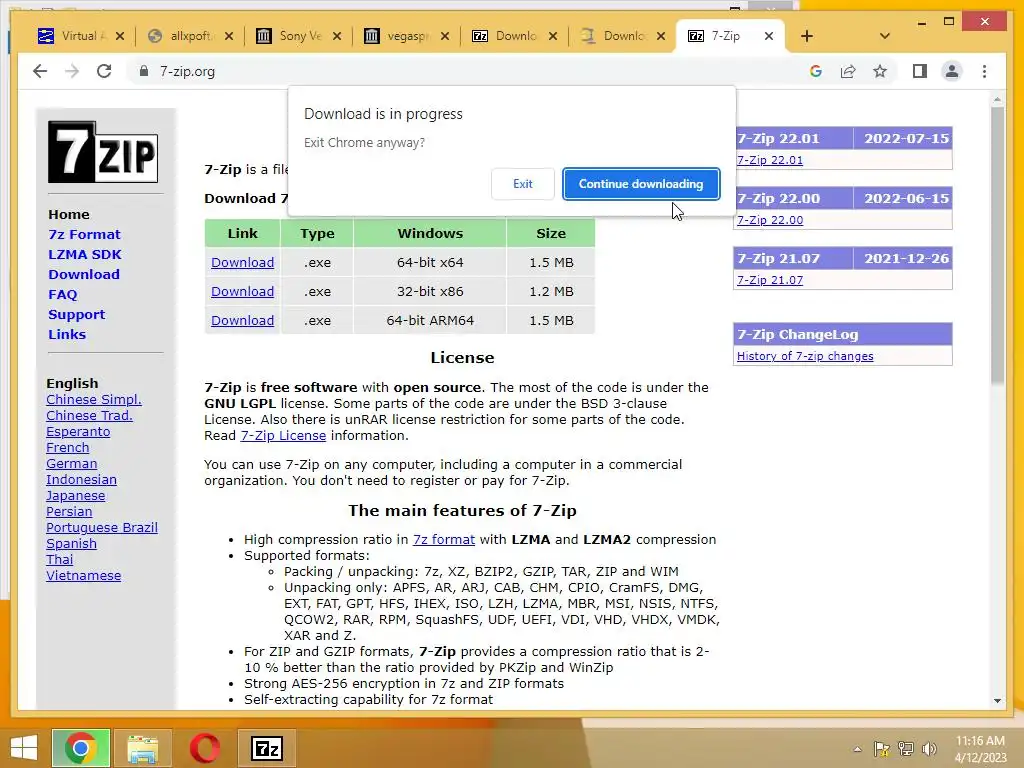Open the 7z format link

coord(443,539)
